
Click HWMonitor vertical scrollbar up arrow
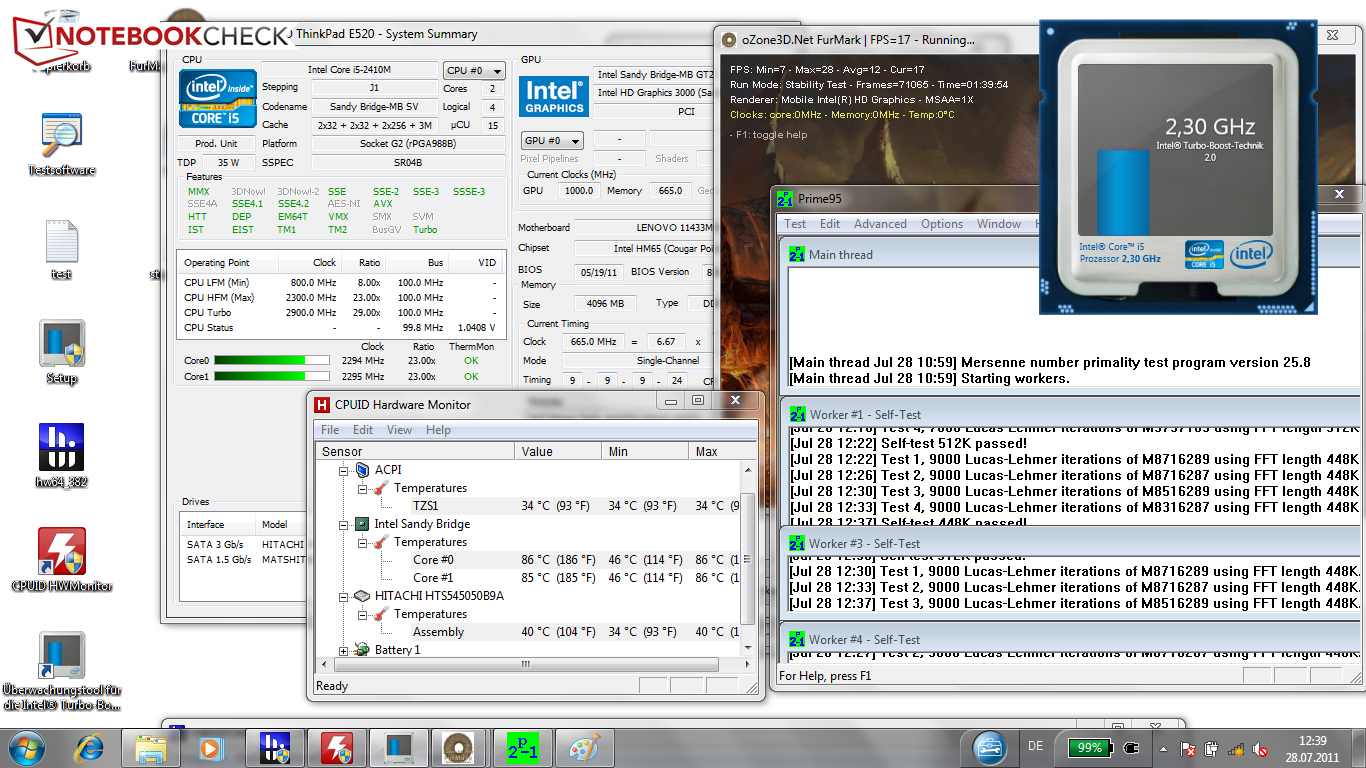[749, 470]
